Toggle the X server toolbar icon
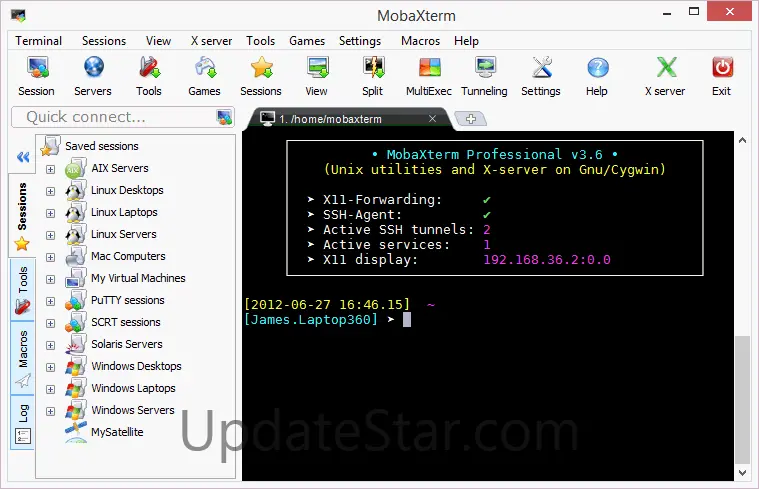Viewport: 759px width, 489px height. click(x=666, y=68)
